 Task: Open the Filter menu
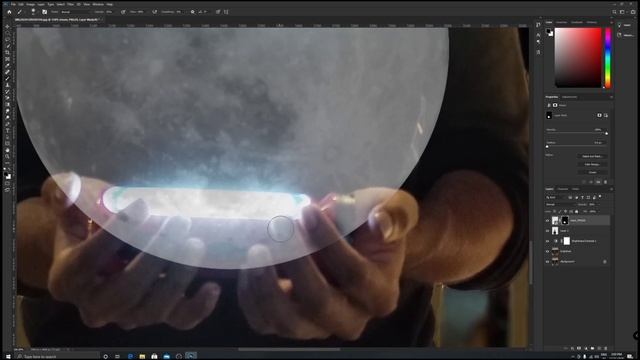click(x=70, y=4)
